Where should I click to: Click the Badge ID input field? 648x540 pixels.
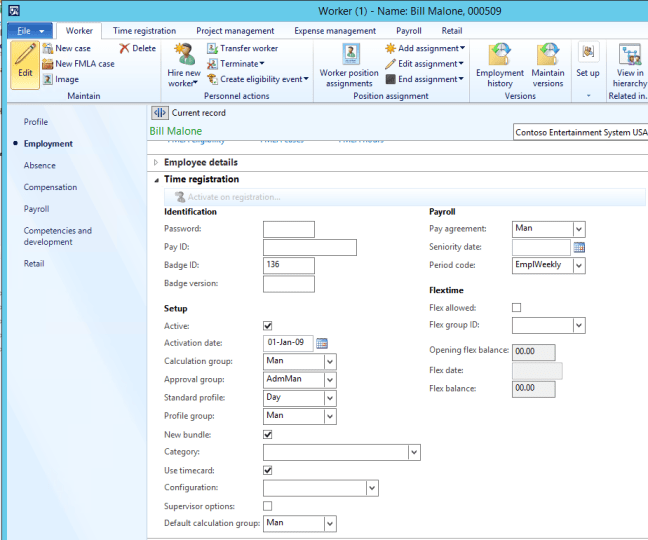(288, 265)
